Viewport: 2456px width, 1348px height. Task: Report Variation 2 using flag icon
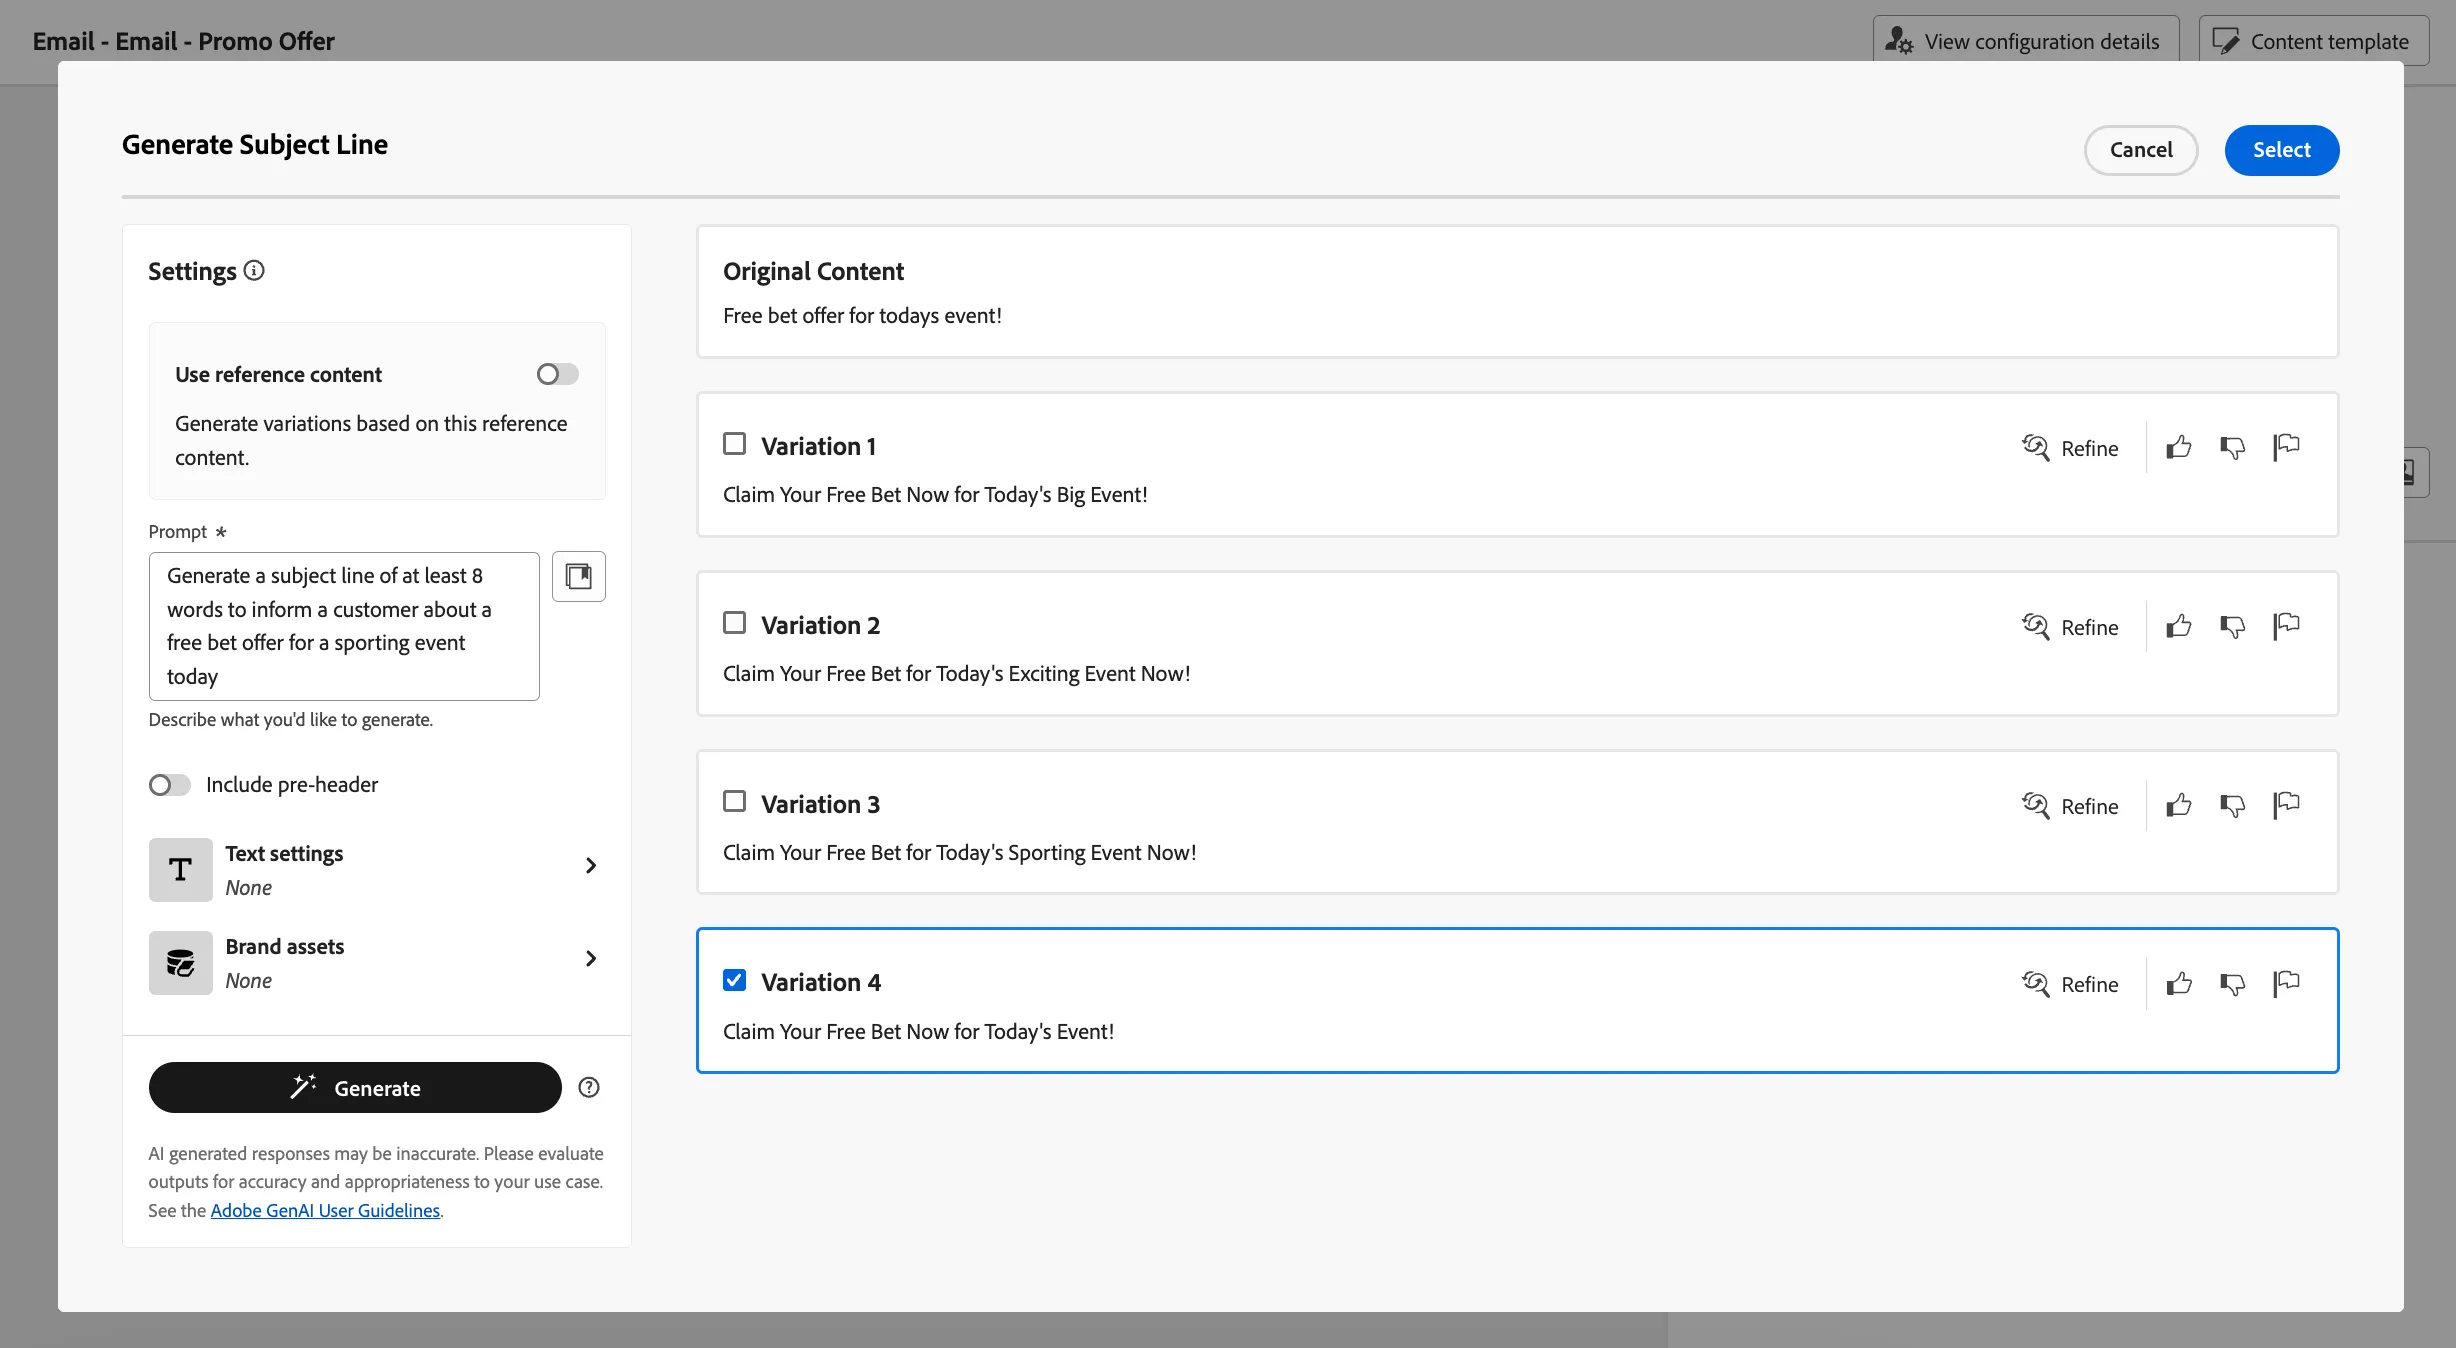pos(2286,626)
